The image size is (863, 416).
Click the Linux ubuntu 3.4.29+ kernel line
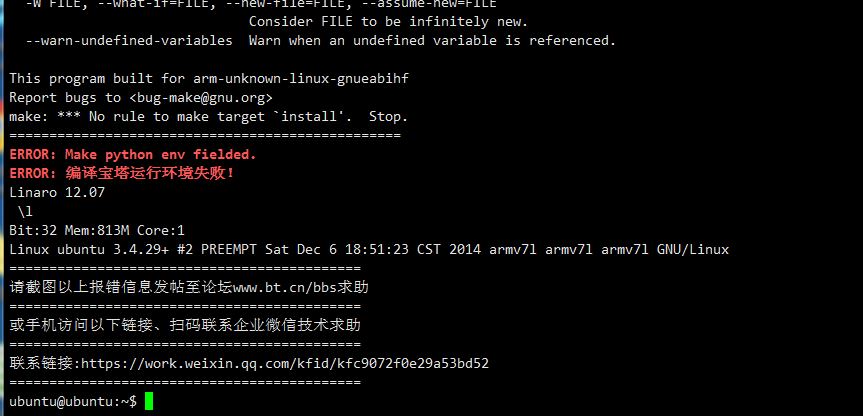coord(369,249)
